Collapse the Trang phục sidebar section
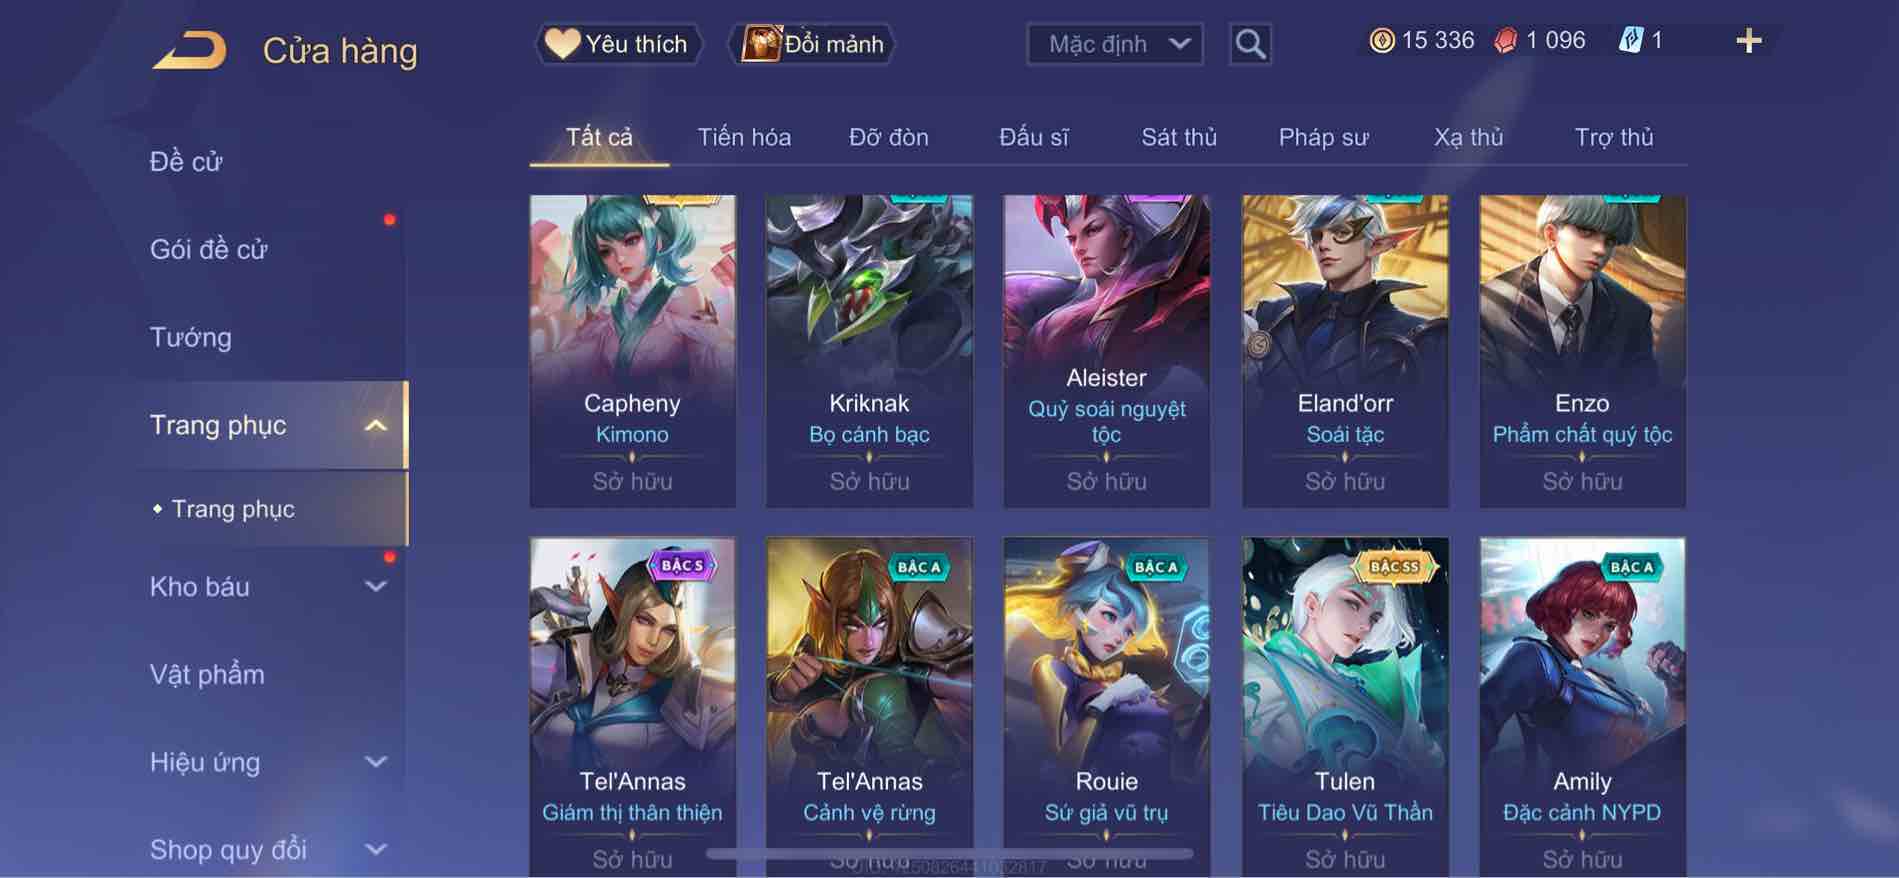 click(375, 426)
